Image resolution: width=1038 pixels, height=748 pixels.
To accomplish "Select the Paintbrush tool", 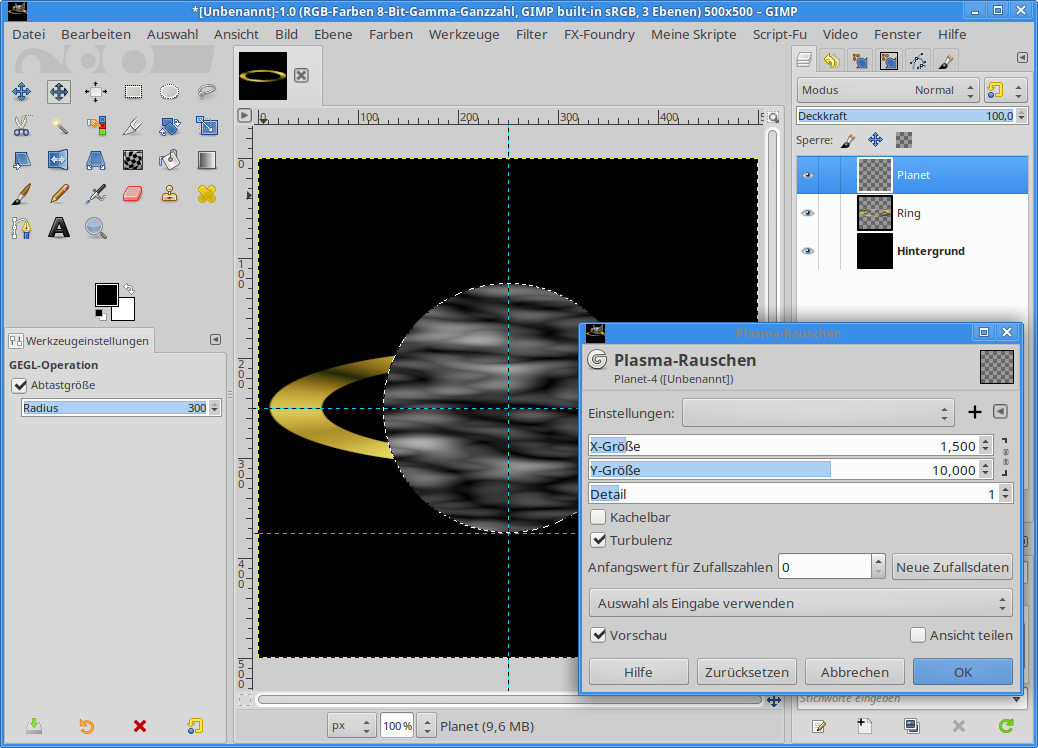I will pyautogui.click(x=21, y=193).
